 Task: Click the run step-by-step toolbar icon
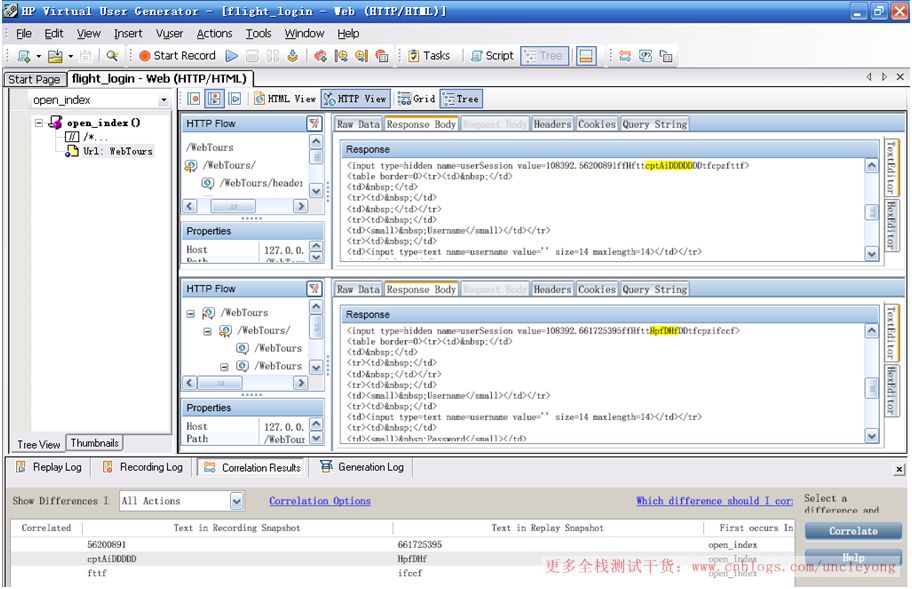293,56
